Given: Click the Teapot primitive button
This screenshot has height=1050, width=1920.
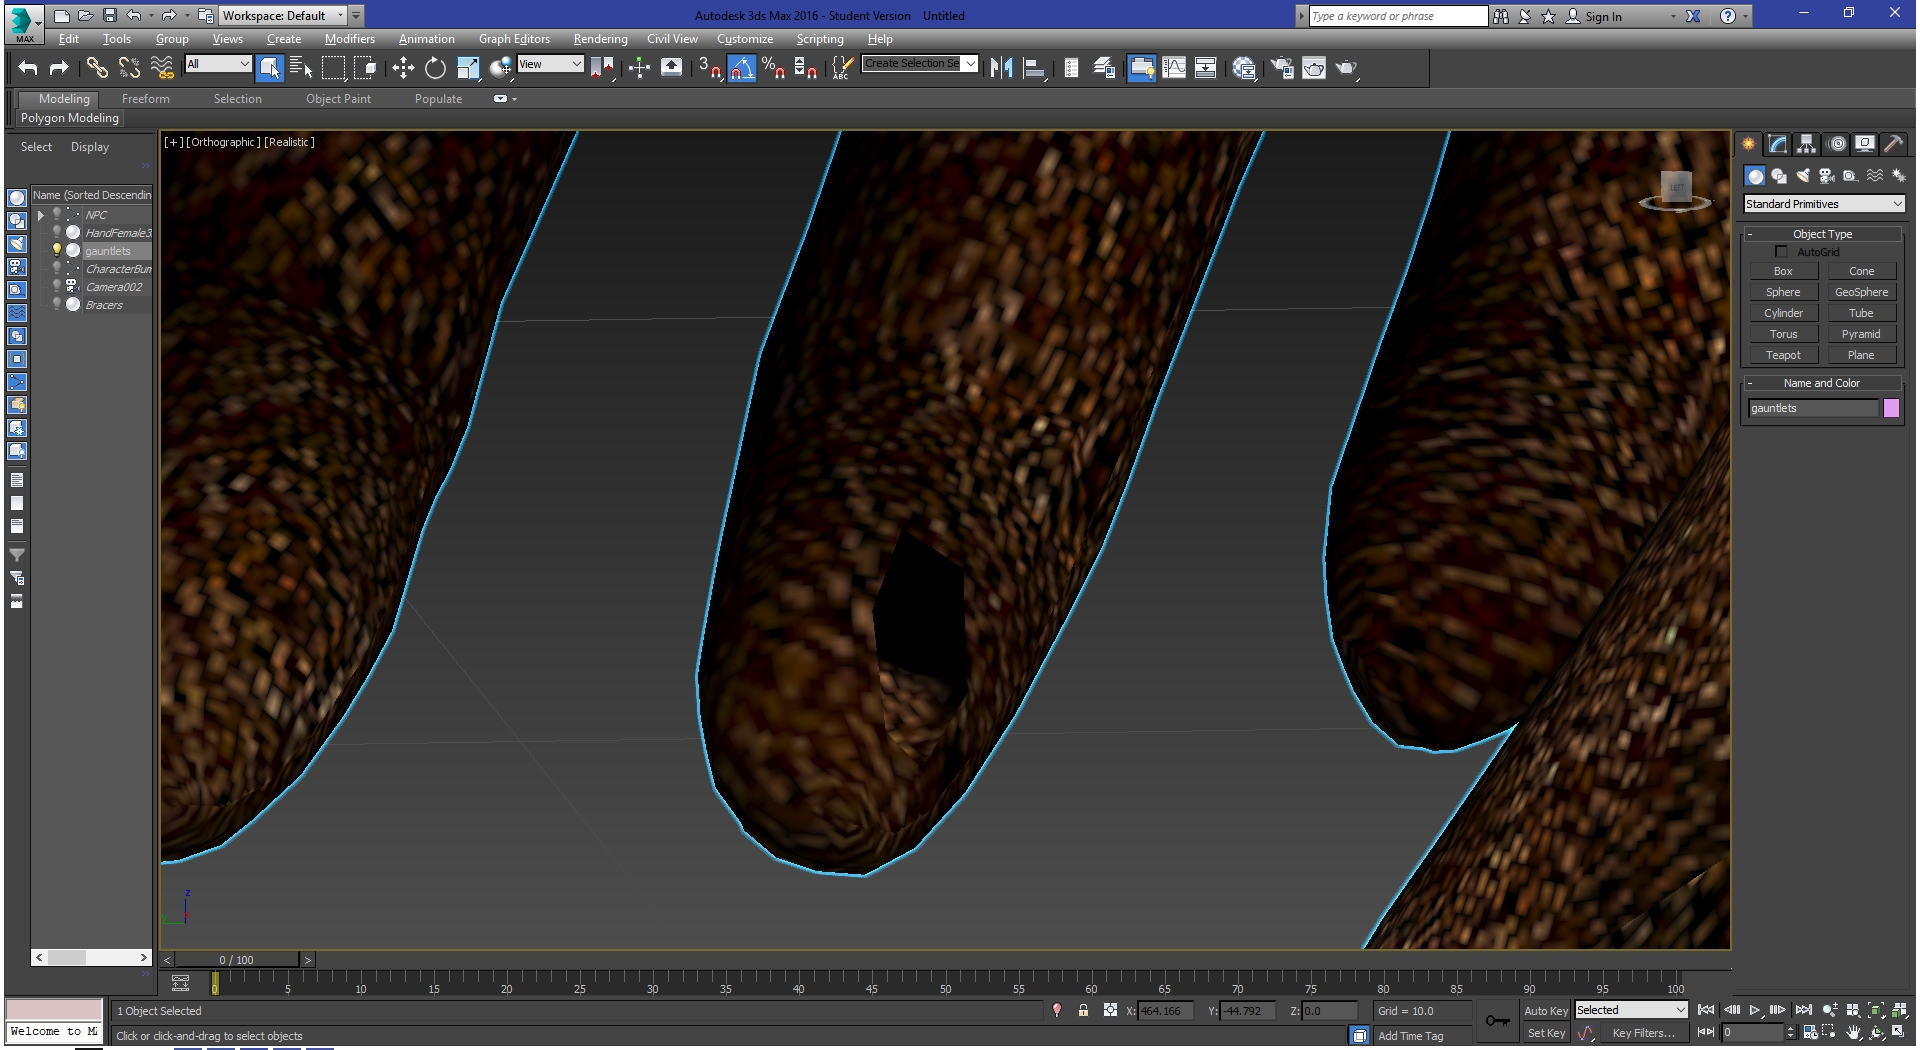Looking at the screenshot, I should pyautogui.click(x=1783, y=355).
